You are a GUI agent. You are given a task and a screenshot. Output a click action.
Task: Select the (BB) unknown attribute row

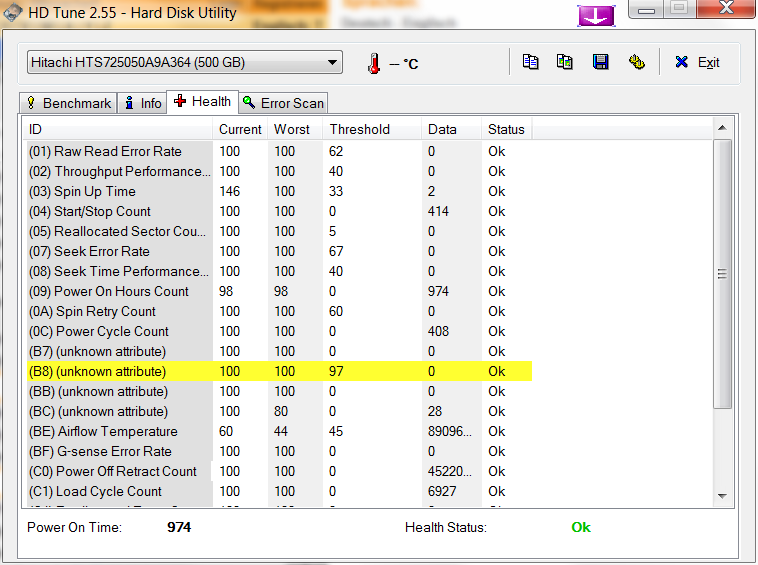tap(279, 391)
